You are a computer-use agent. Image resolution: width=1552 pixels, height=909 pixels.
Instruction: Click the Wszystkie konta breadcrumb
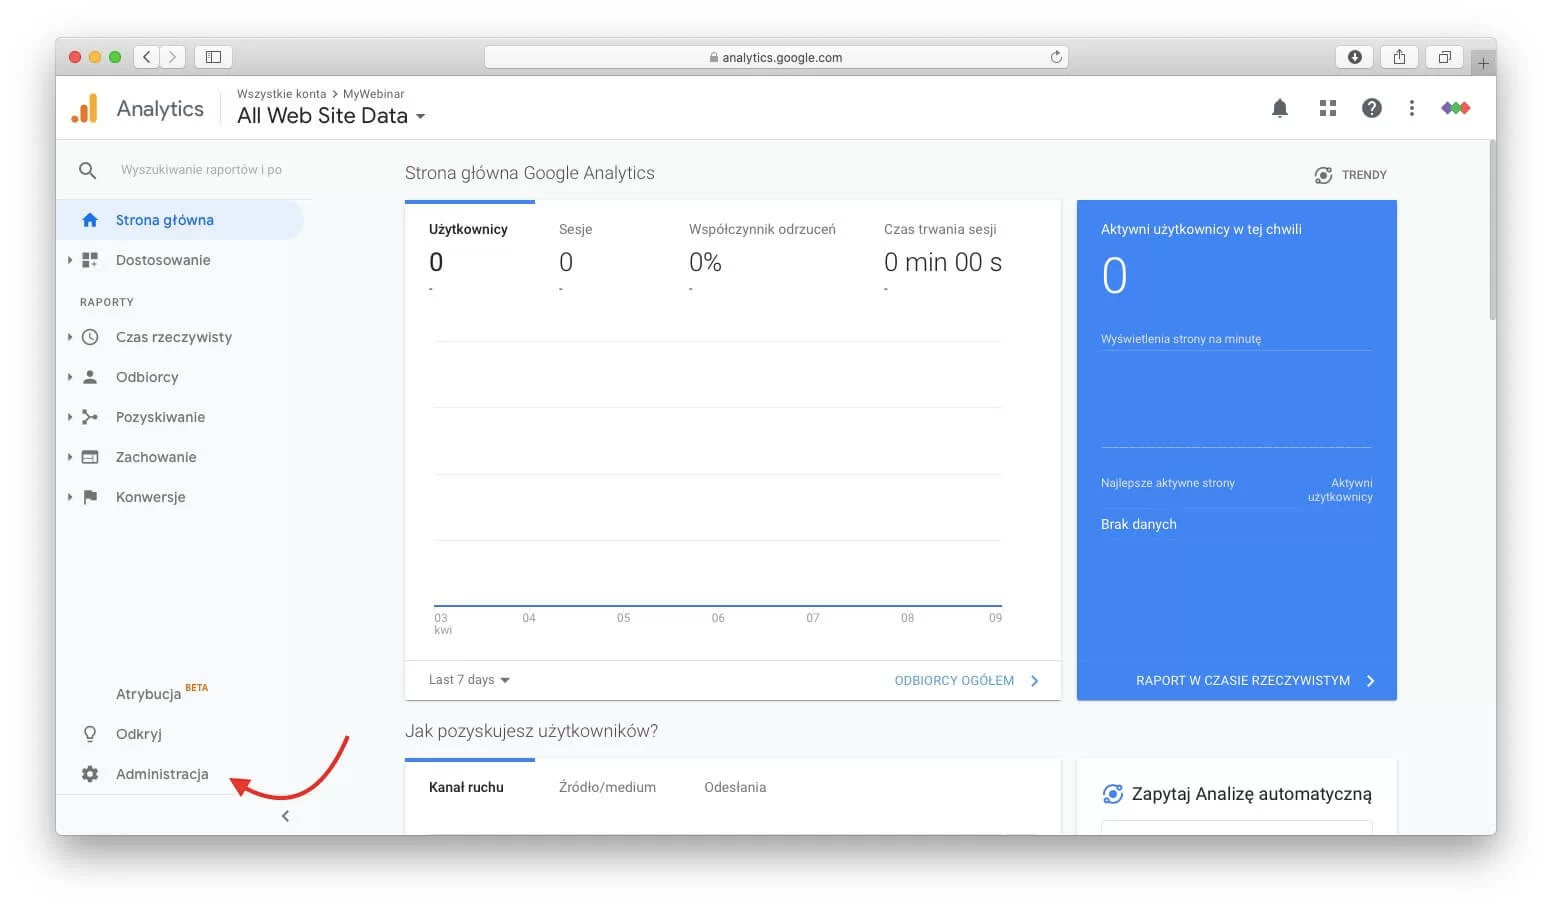tap(281, 94)
